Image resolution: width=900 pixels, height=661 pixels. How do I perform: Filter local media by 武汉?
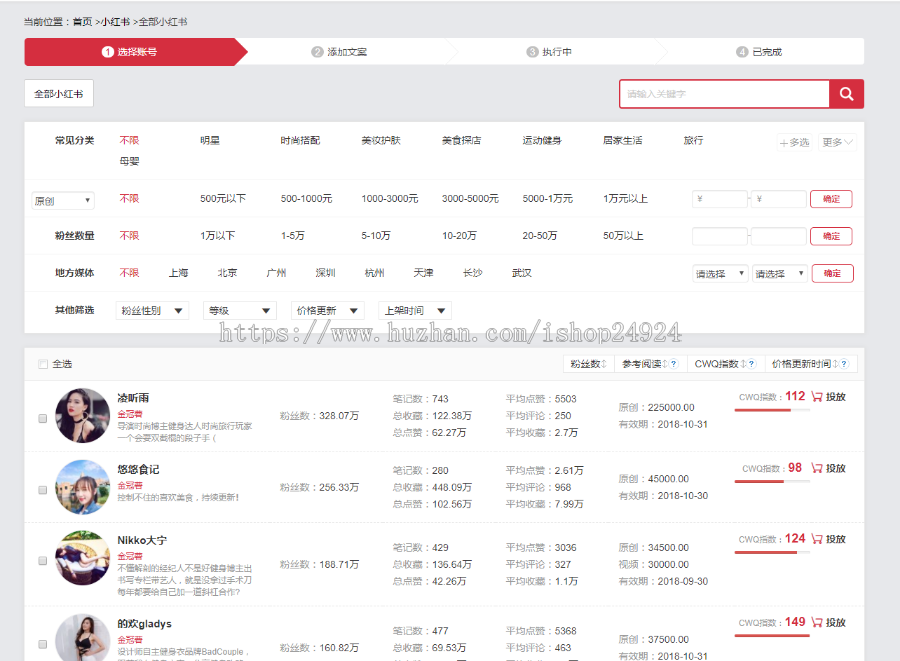[x=522, y=273]
